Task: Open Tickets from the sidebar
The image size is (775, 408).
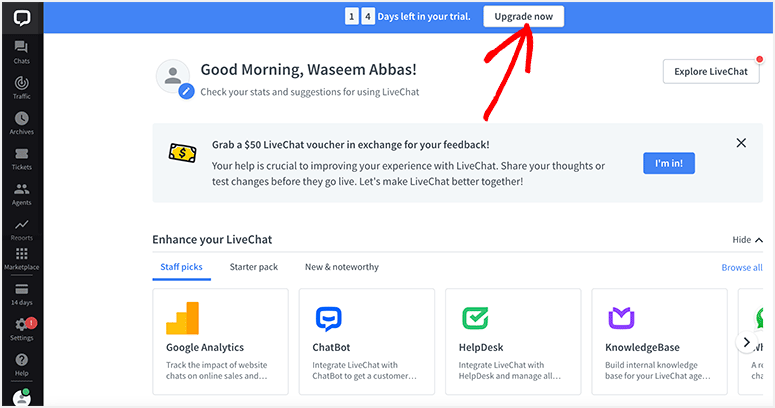Action: click(21, 158)
